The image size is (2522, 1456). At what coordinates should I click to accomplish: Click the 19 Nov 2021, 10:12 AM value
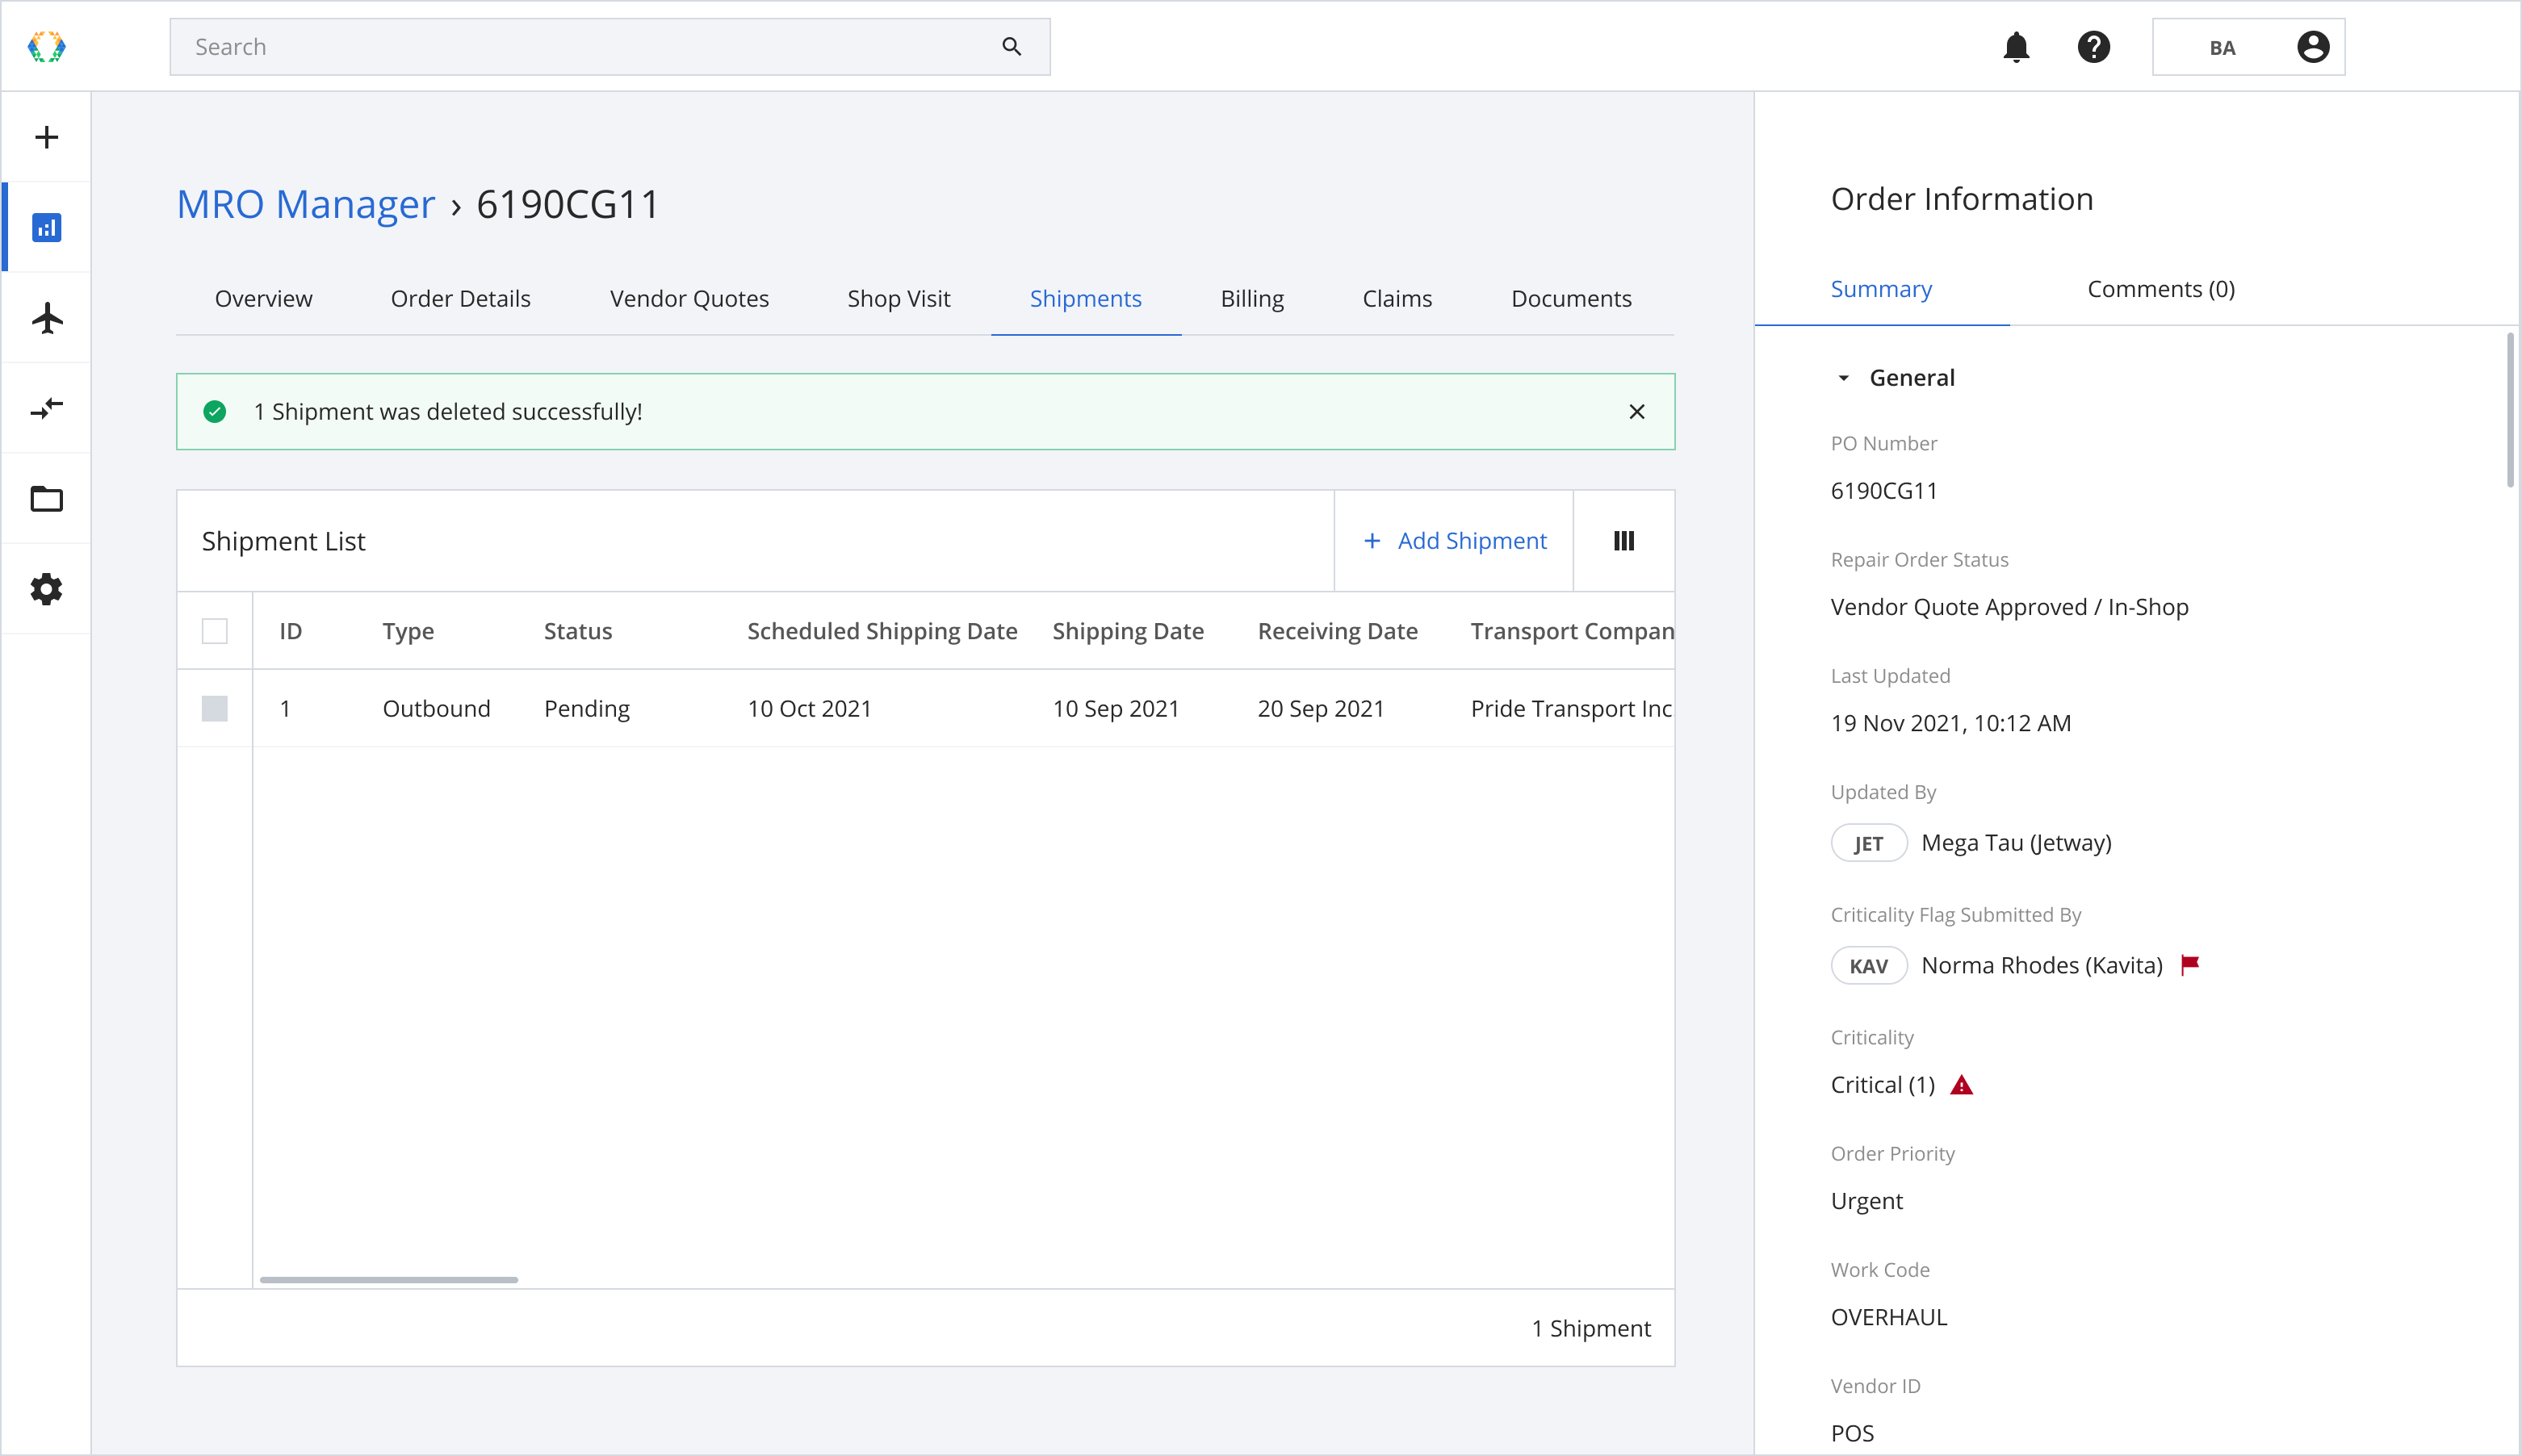click(x=1951, y=724)
